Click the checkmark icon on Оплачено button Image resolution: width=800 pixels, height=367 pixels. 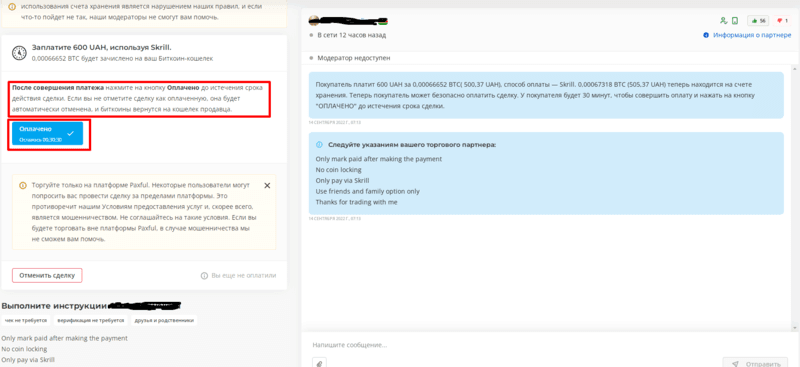(x=70, y=134)
